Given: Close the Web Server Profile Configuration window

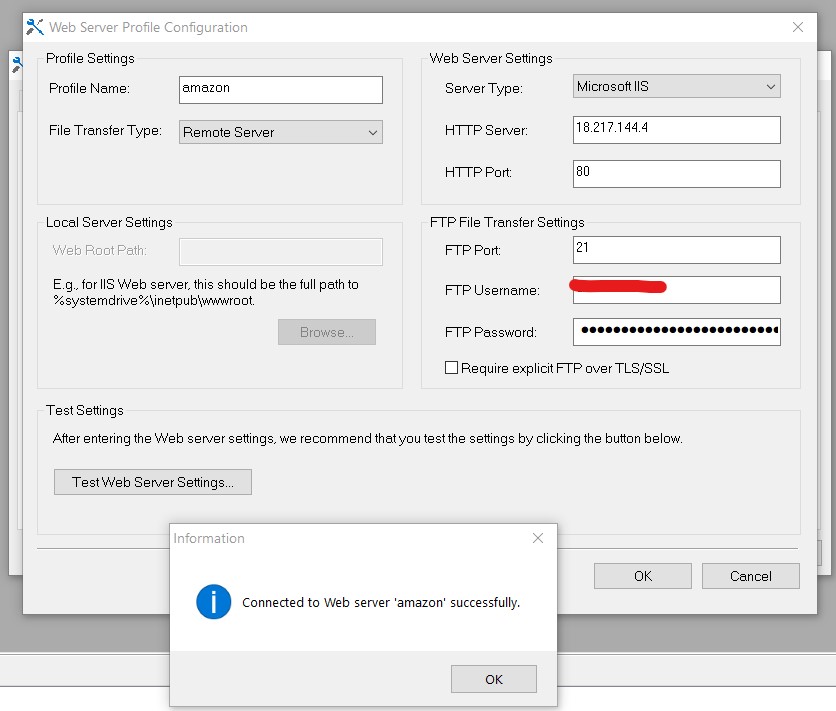Looking at the screenshot, I should (x=798, y=27).
